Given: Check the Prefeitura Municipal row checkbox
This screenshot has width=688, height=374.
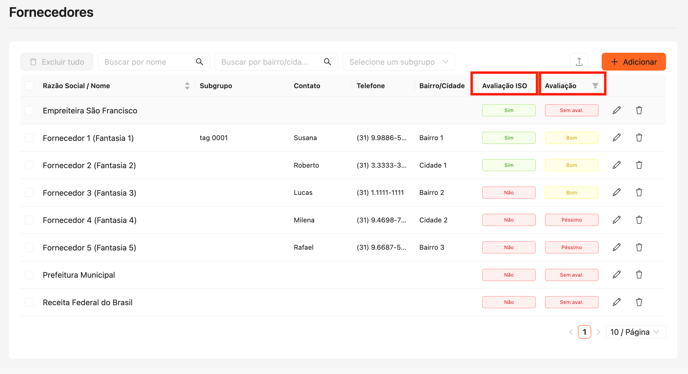Looking at the screenshot, I should pyautogui.click(x=29, y=275).
